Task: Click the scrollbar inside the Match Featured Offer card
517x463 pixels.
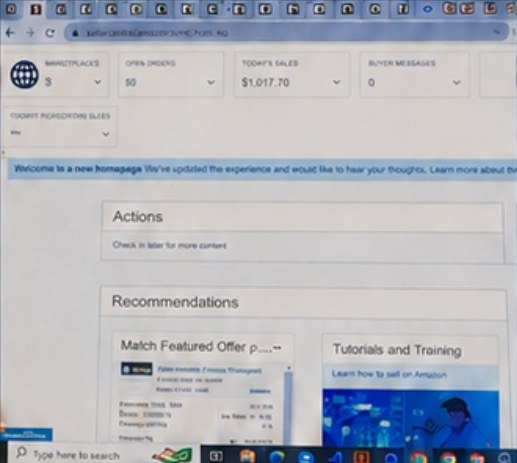Action: pos(288,408)
